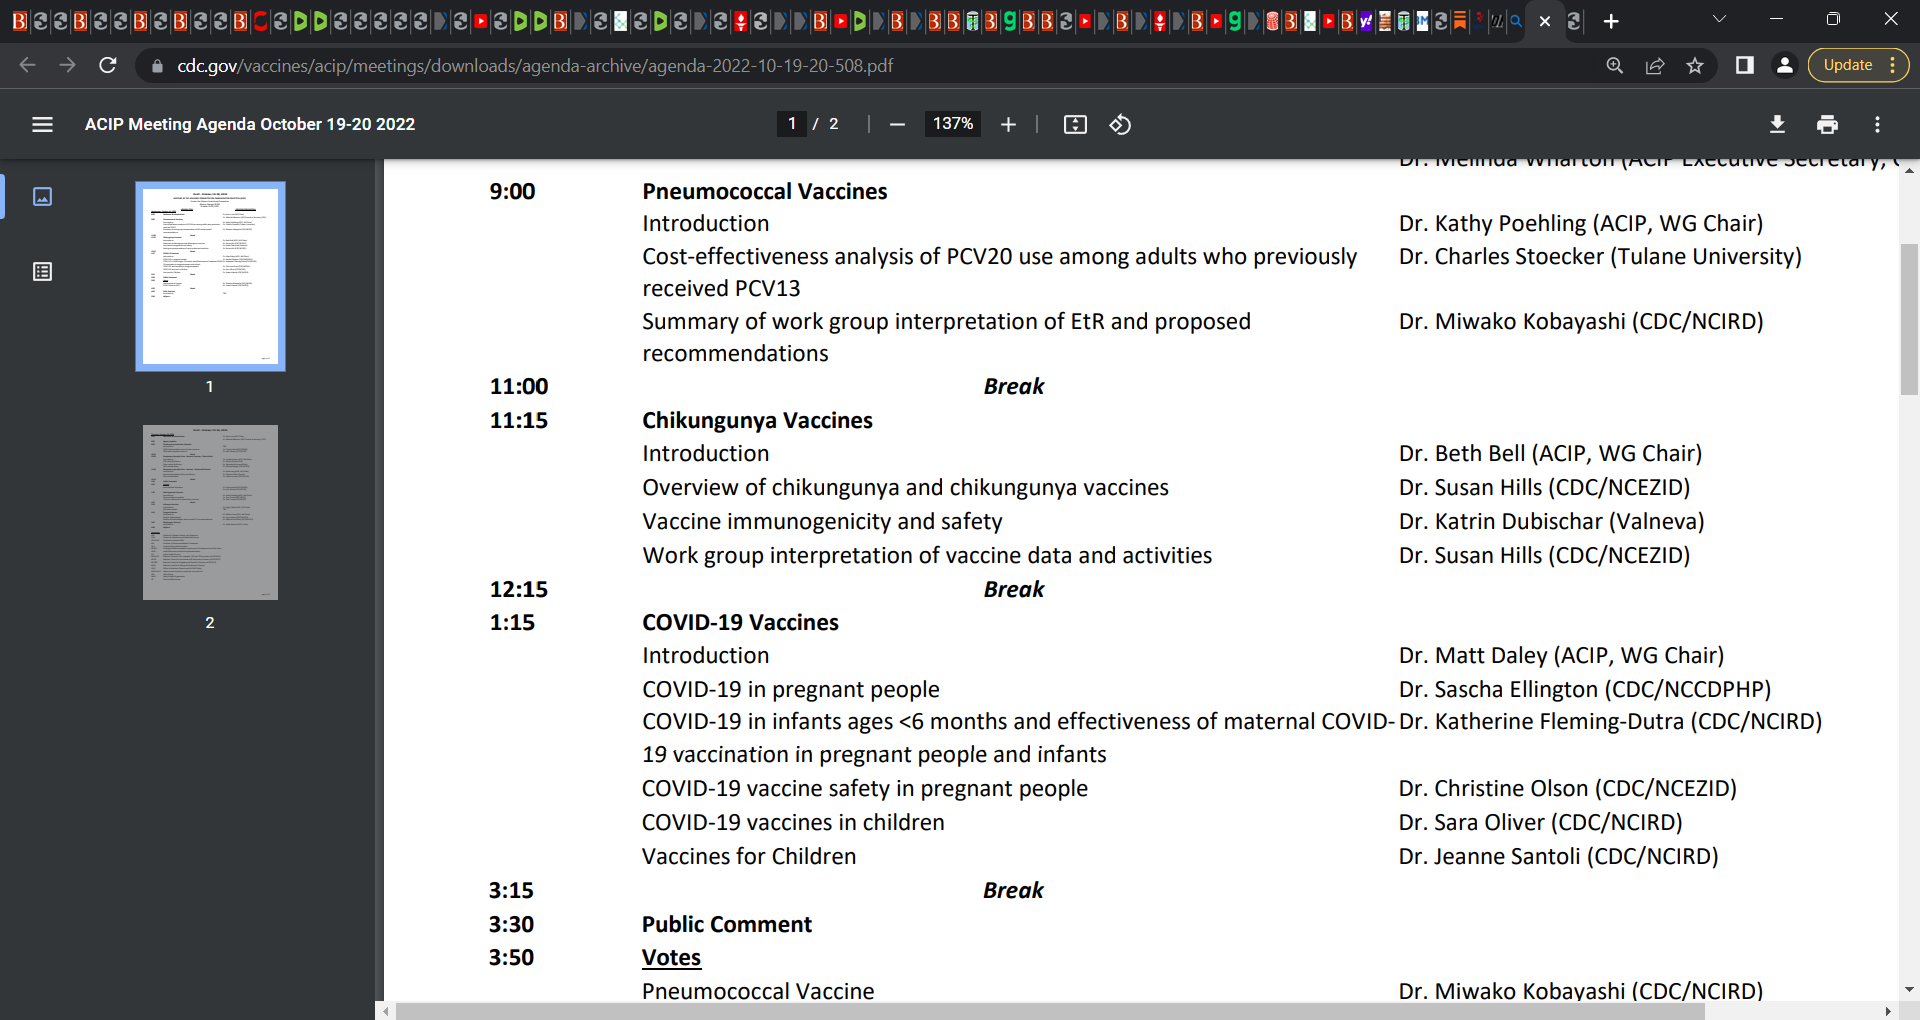Go back to previous page in browser

tap(27, 65)
